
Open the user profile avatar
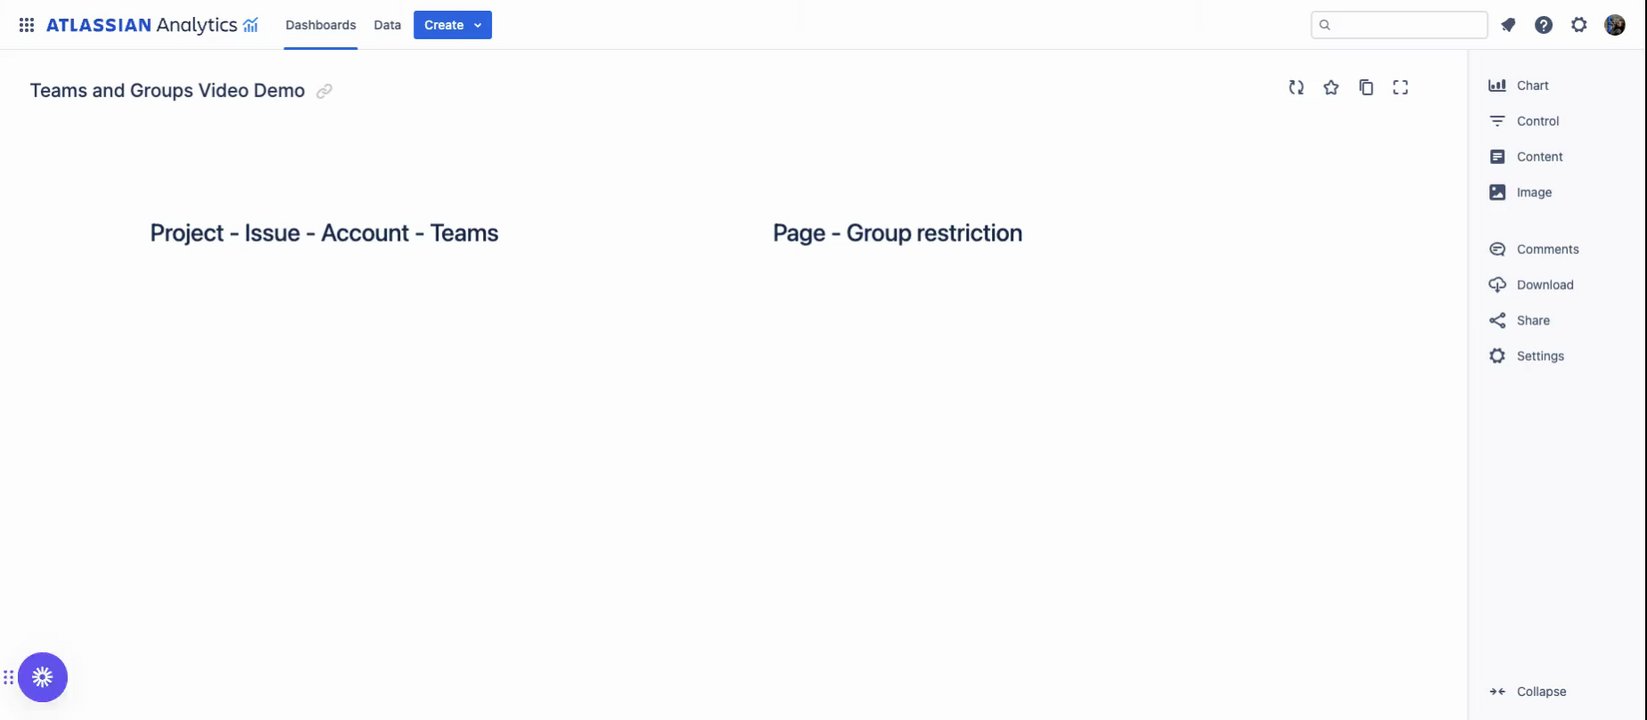coord(1614,25)
